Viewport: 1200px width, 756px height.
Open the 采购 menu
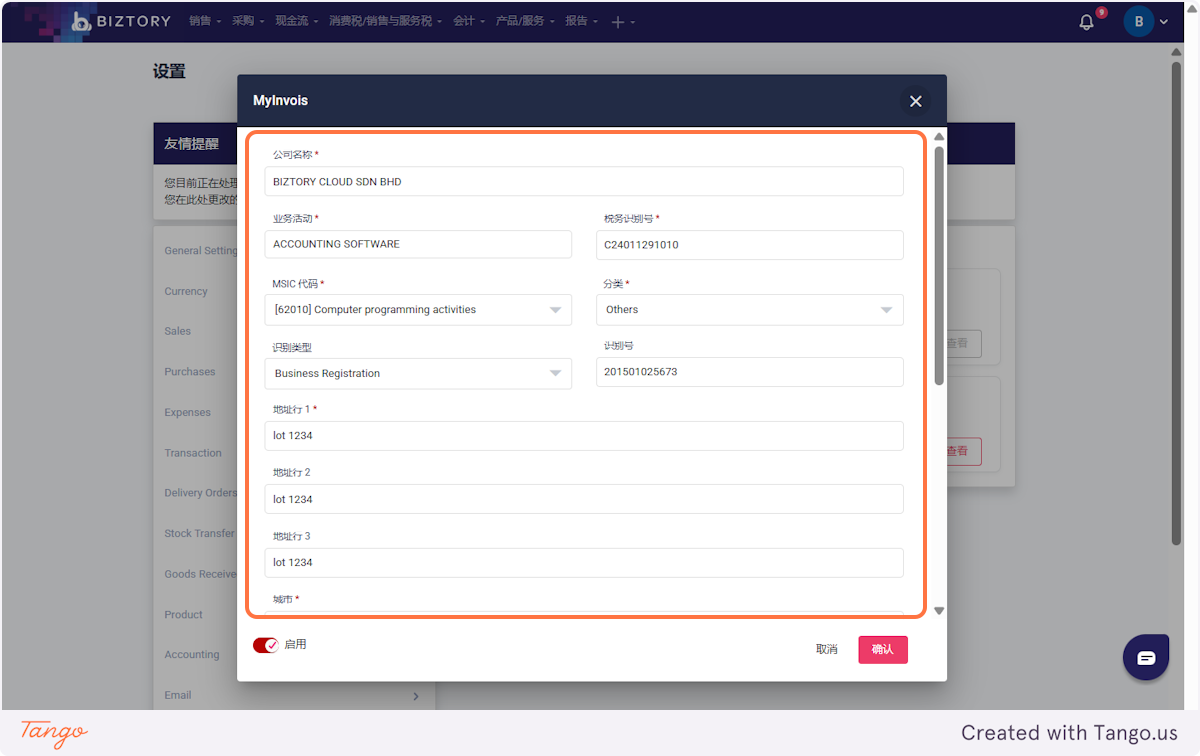[x=248, y=21]
